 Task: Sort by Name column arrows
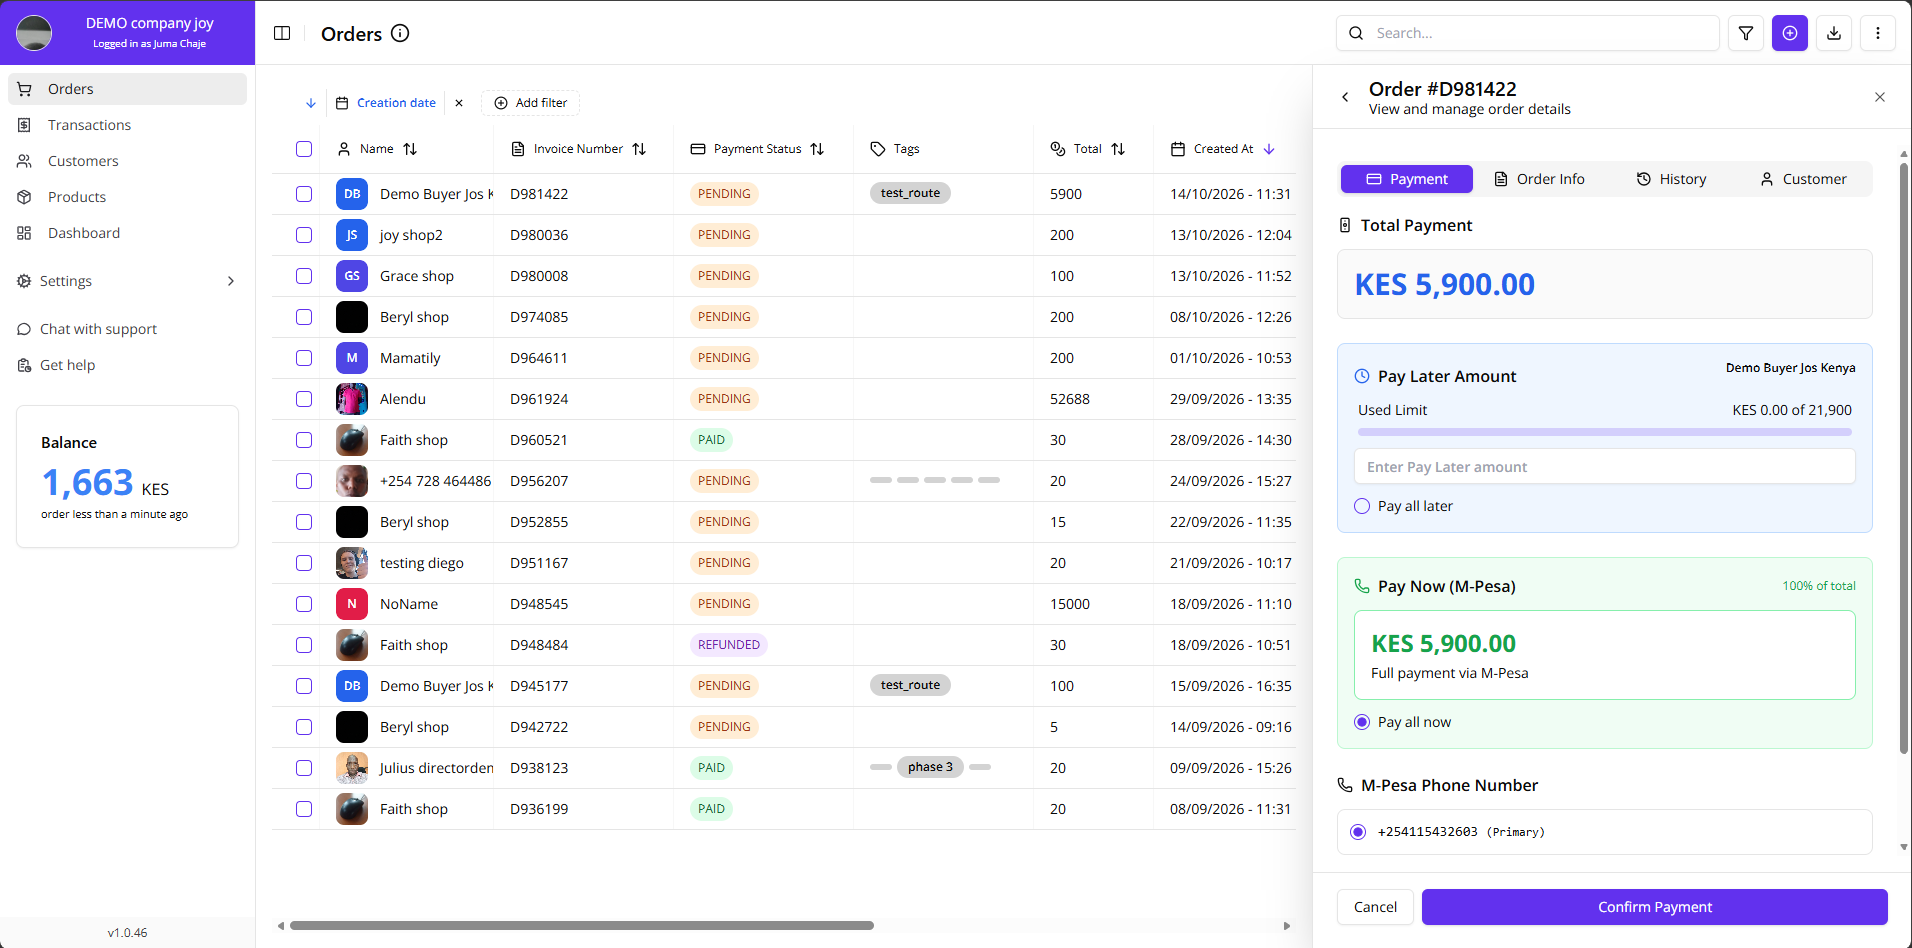[x=410, y=149]
